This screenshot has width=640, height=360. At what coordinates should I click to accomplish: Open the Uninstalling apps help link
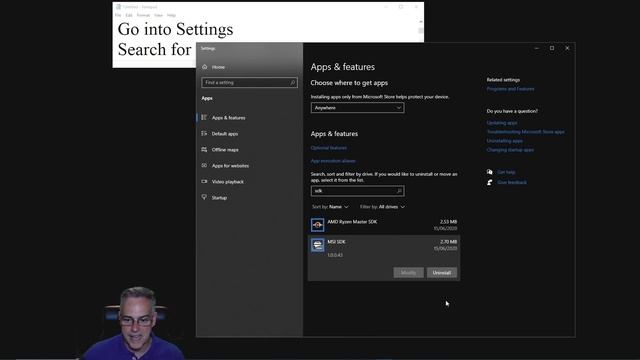(504, 141)
